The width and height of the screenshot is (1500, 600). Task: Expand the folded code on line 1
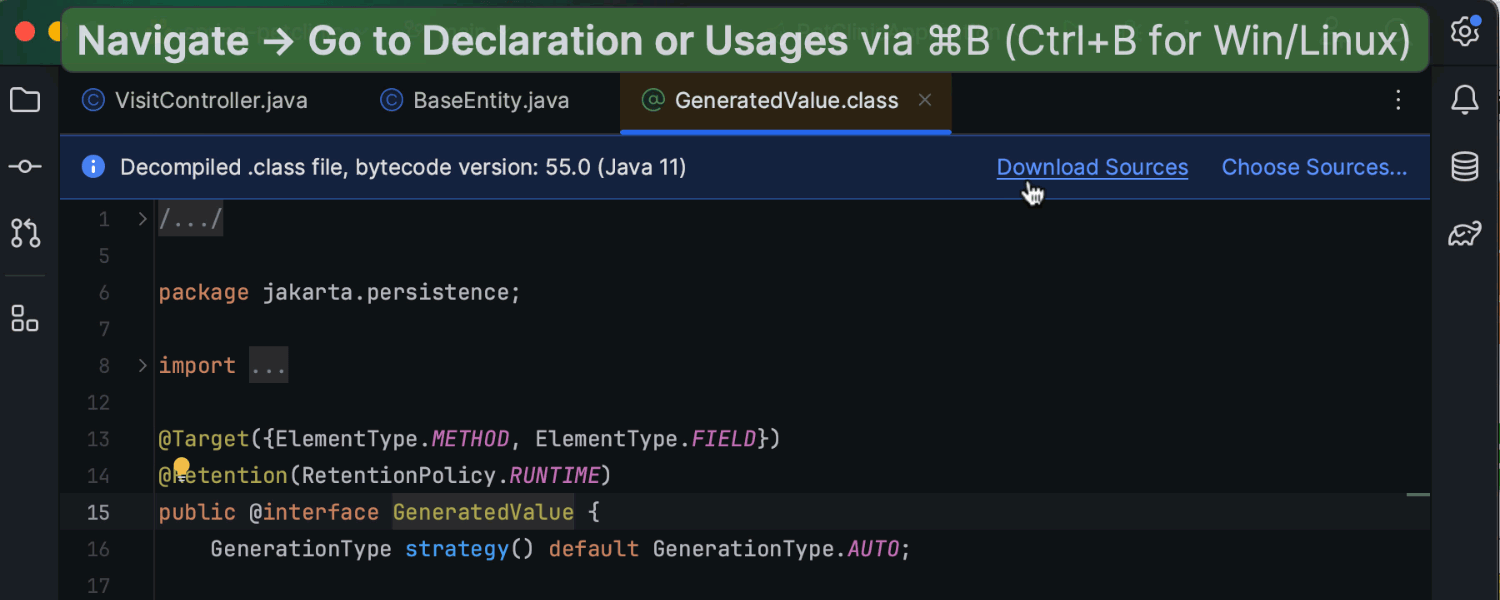[141, 217]
